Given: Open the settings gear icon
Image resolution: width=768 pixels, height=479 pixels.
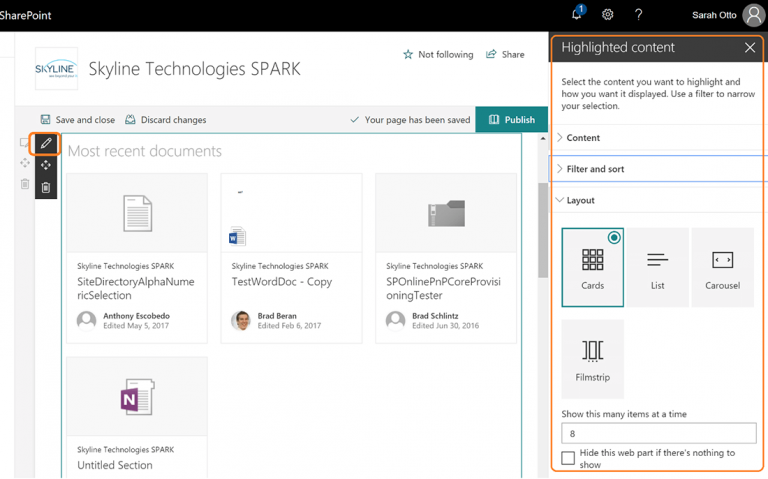Looking at the screenshot, I should [x=608, y=15].
